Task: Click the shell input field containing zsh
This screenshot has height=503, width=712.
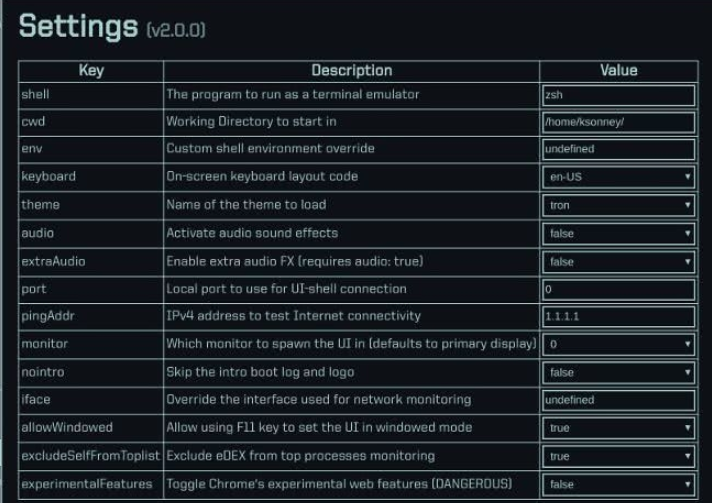Action: point(618,95)
